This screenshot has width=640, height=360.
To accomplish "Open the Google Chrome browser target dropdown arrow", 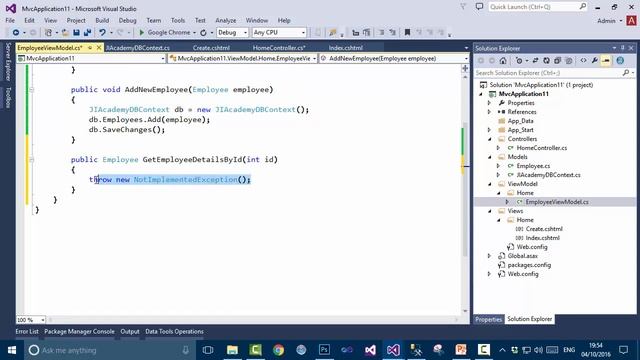I will pyautogui.click(x=194, y=33).
